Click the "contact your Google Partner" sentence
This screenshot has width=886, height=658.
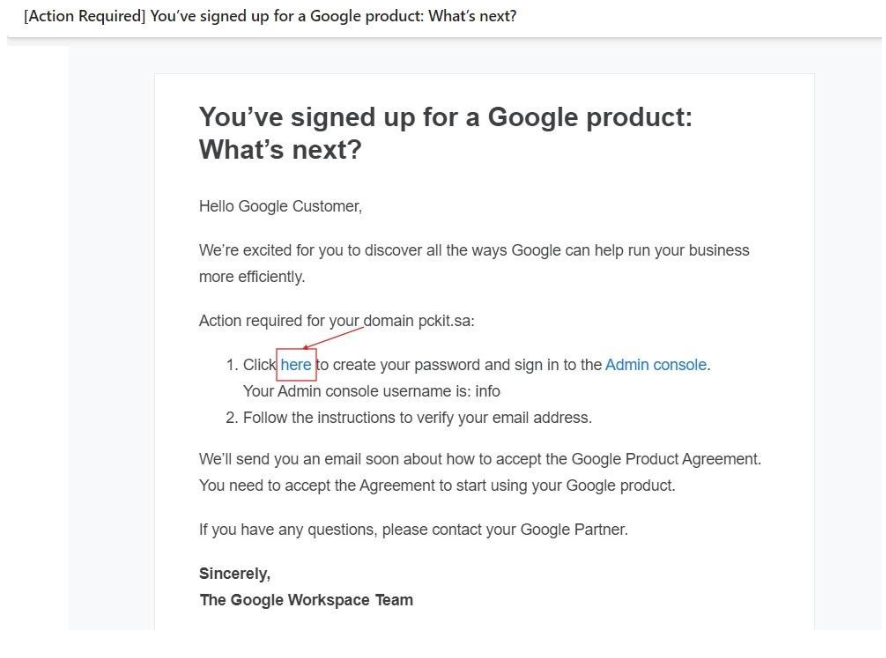coord(413,530)
